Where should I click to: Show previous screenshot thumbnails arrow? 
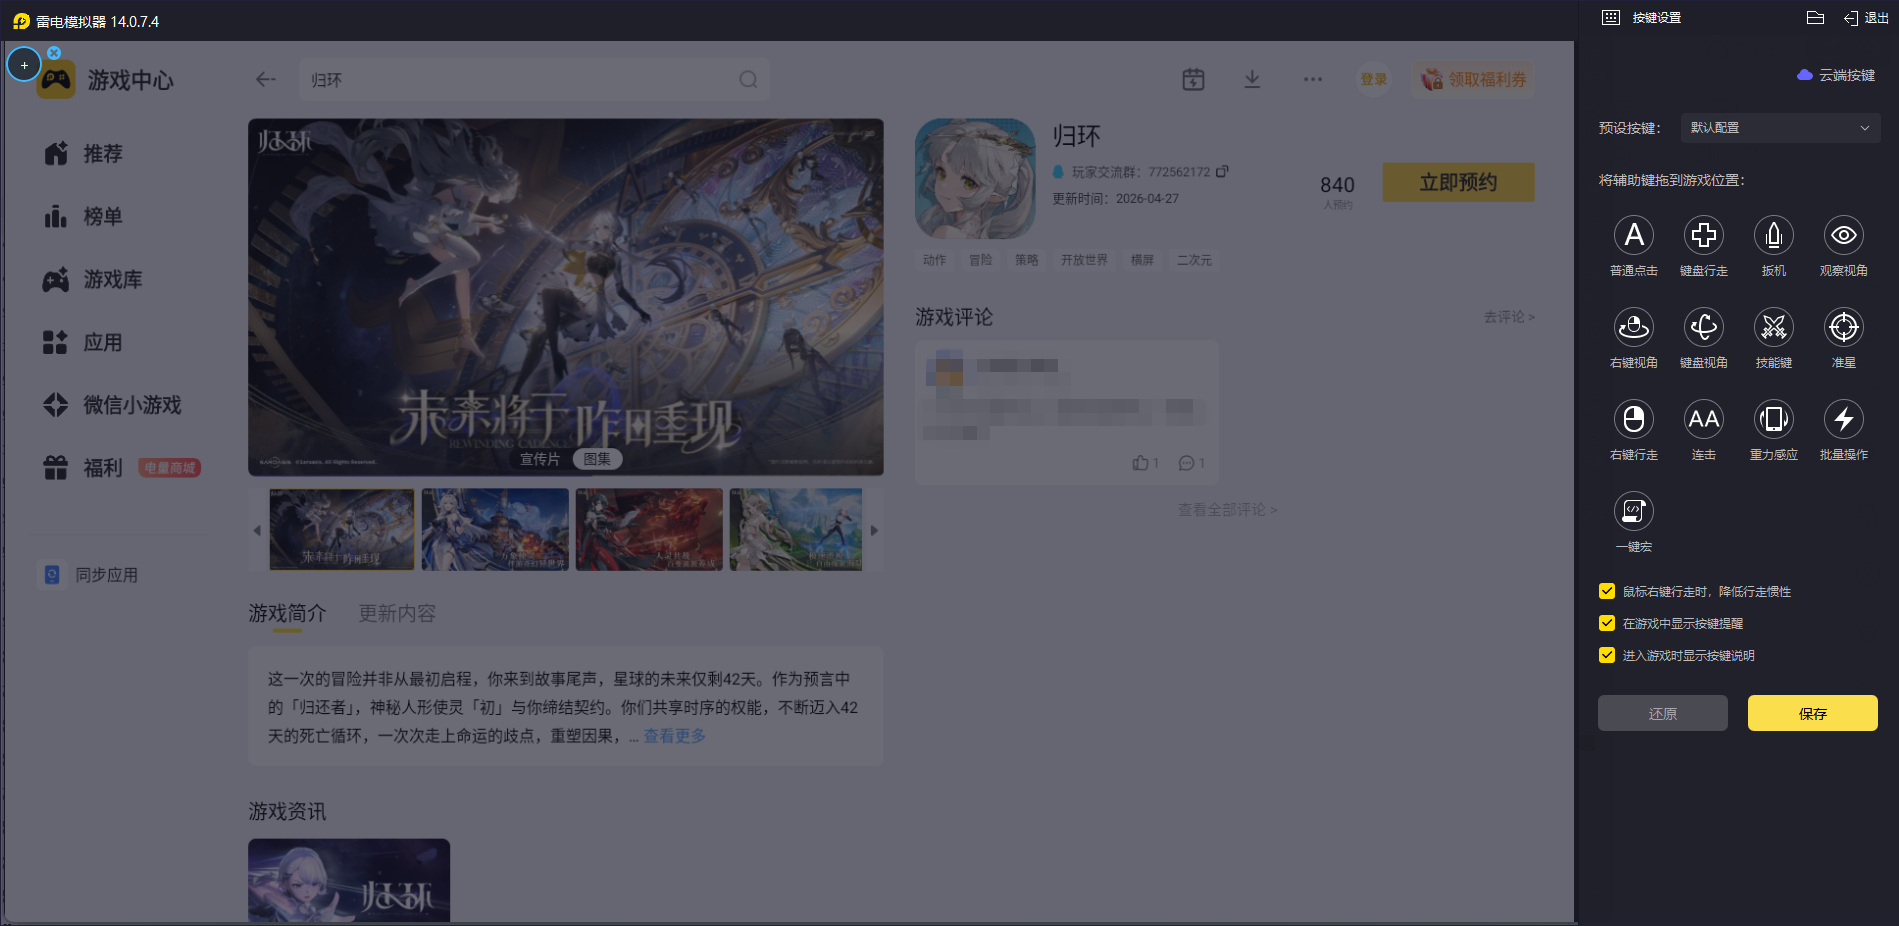tap(257, 530)
